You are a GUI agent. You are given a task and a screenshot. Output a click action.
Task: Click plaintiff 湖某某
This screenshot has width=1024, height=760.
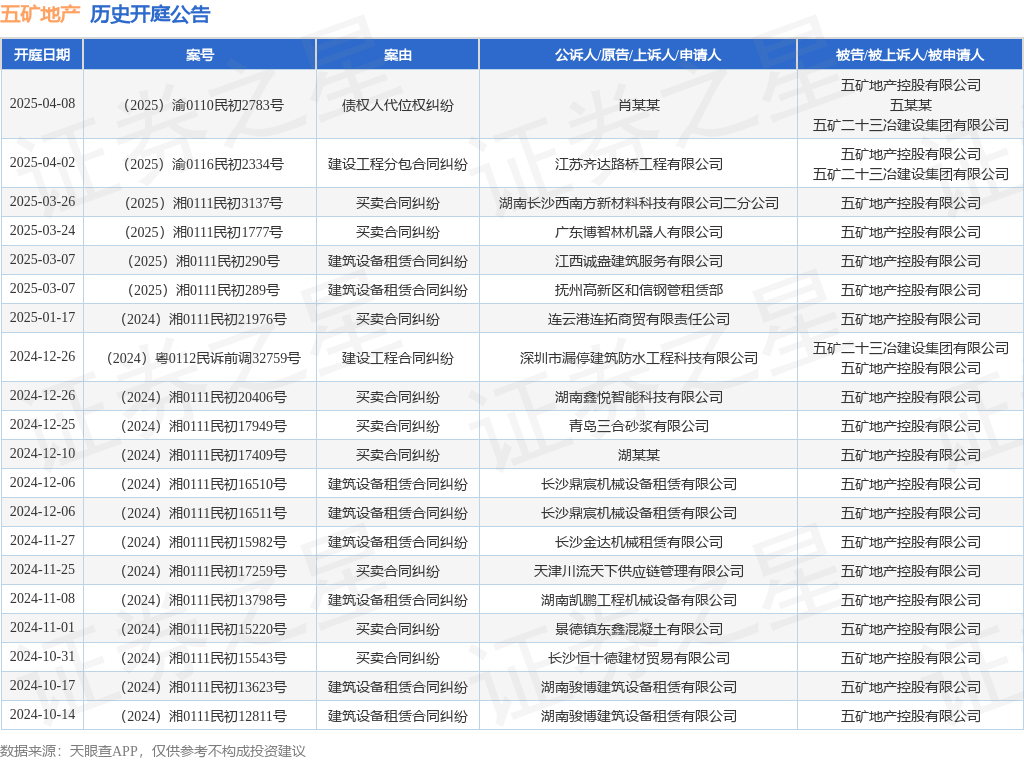tap(639, 455)
